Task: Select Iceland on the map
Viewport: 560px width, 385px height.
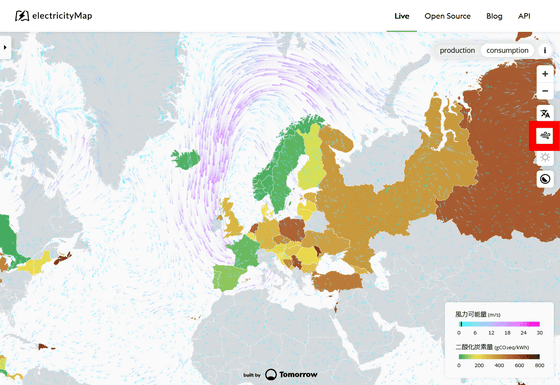Action: click(x=186, y=159)
